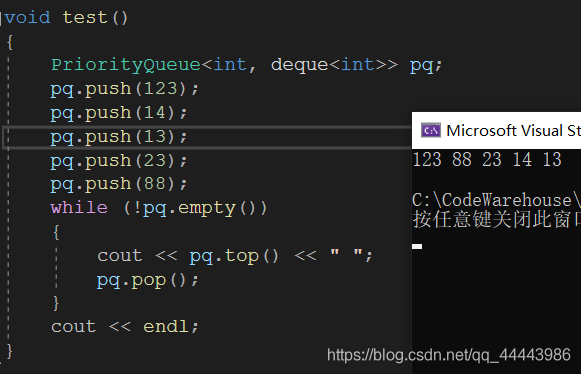This screenshot has height=374, width=581.
Task: Click the Chinese 'press any key' console message
Action: pos(497,219)
